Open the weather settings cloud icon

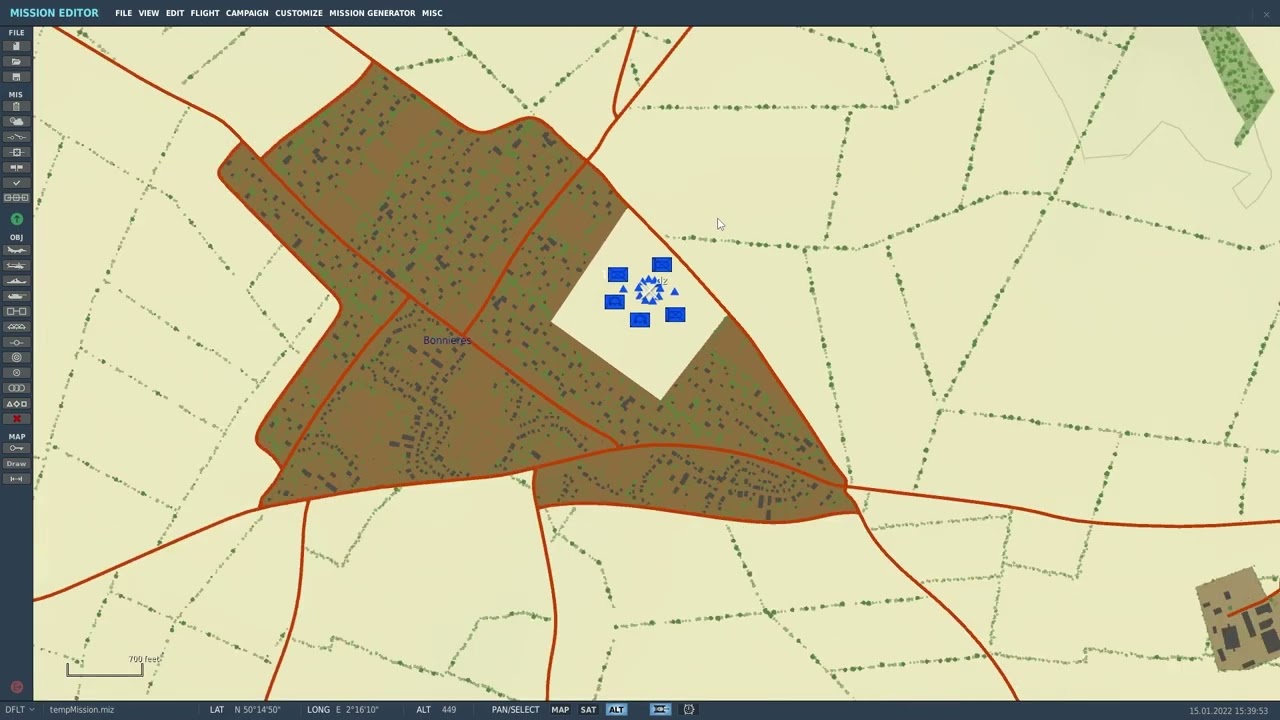tap(16, 121)
